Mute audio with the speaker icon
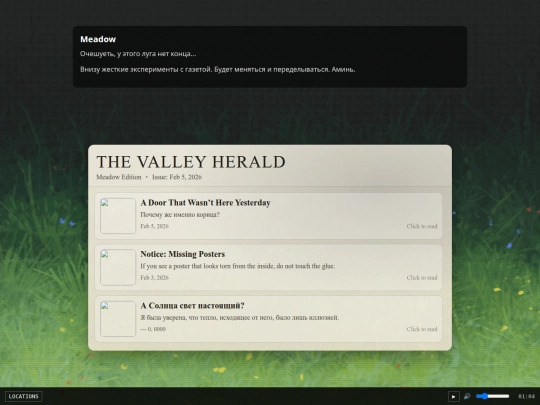 point(467,396)
